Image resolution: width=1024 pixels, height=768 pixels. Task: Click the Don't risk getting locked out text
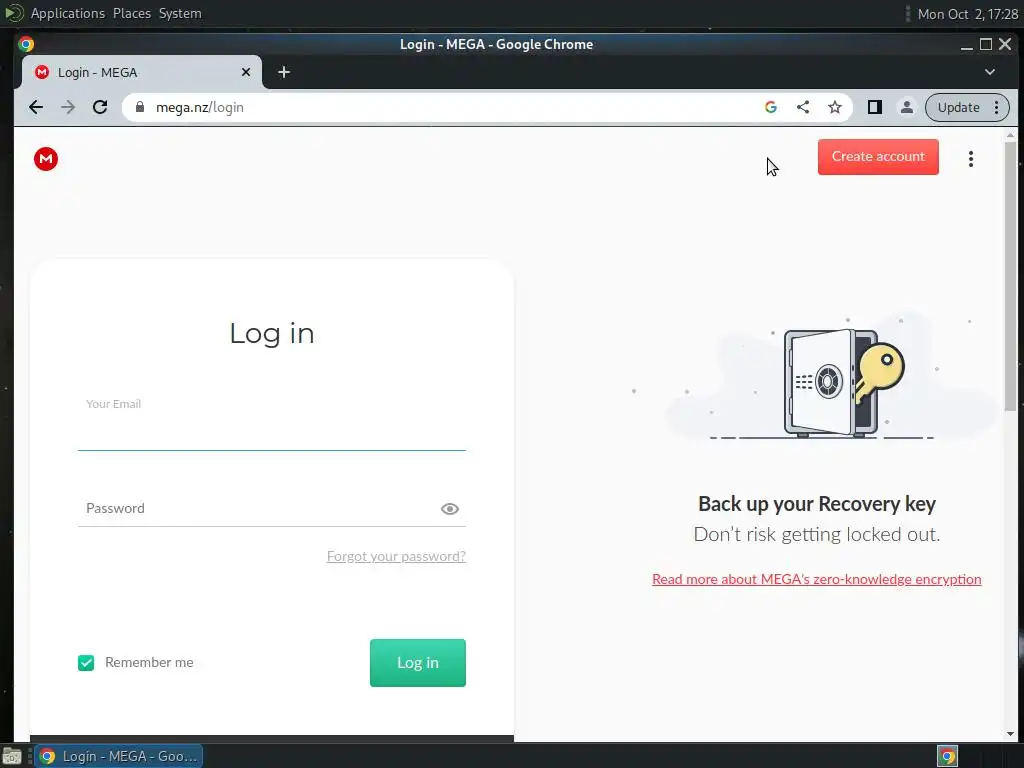(x=816, y=534)
